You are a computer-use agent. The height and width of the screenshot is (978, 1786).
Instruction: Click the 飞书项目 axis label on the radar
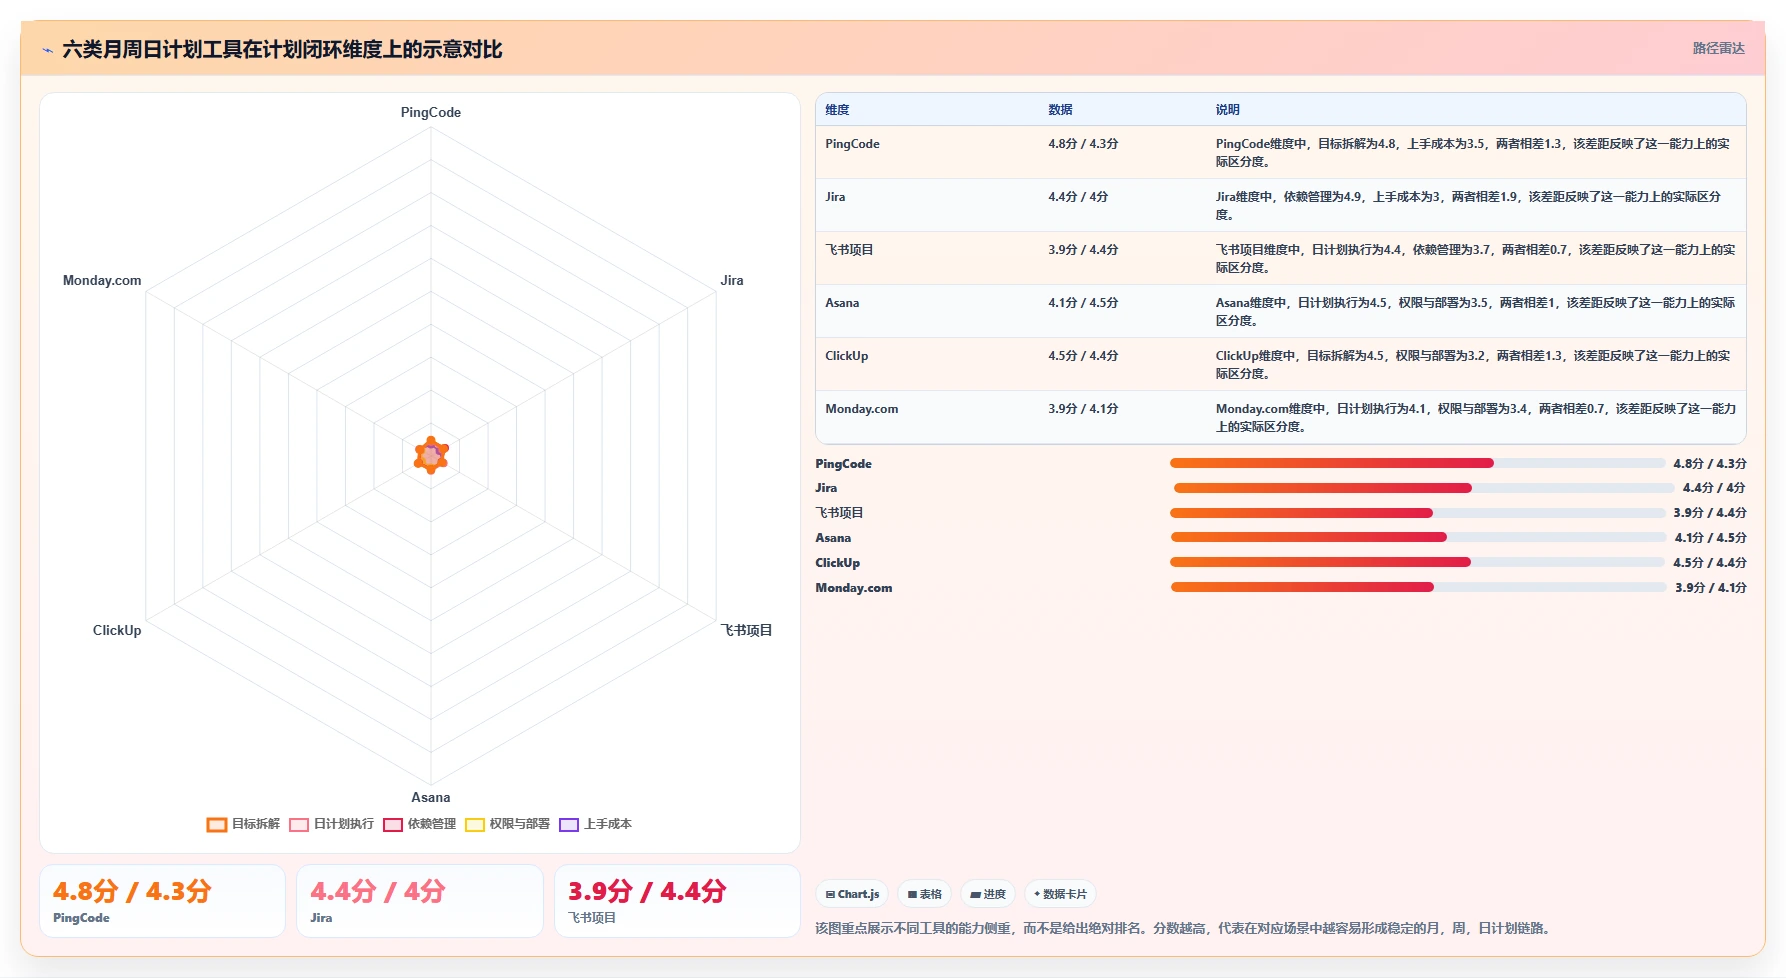pos(746,630)
